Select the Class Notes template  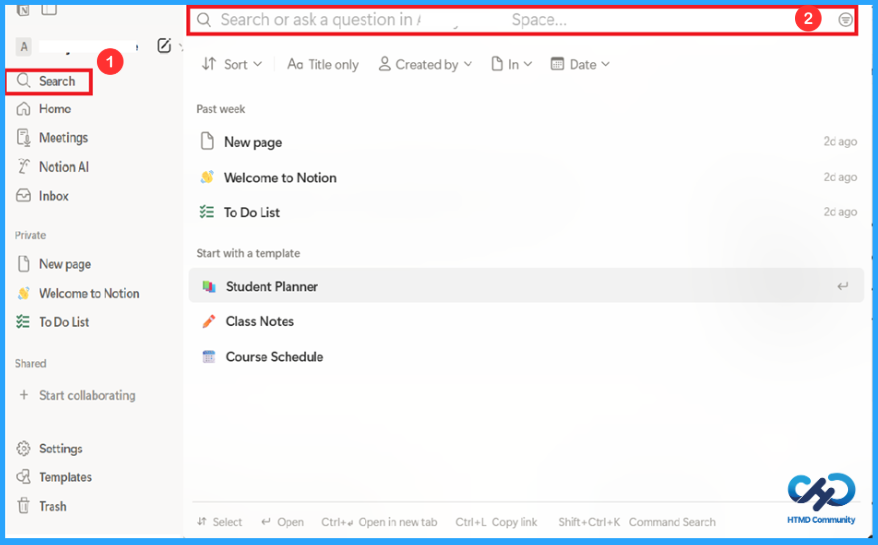(x=526, y=322)
